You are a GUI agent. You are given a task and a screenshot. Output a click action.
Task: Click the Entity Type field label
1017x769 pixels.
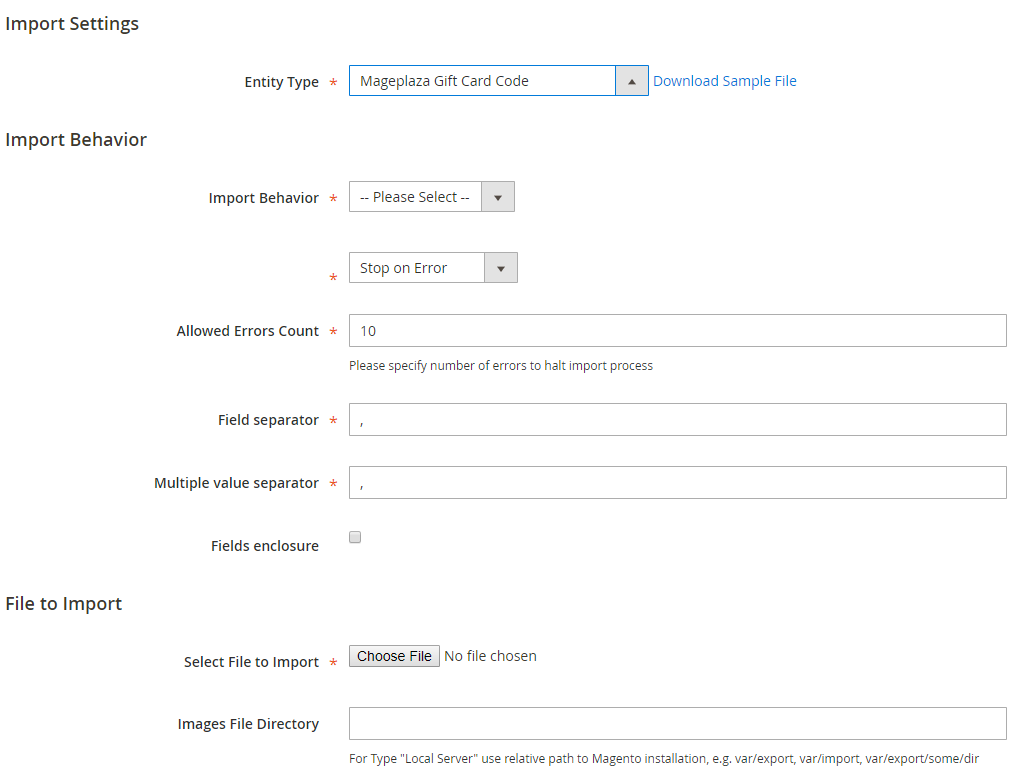(281, 82)
